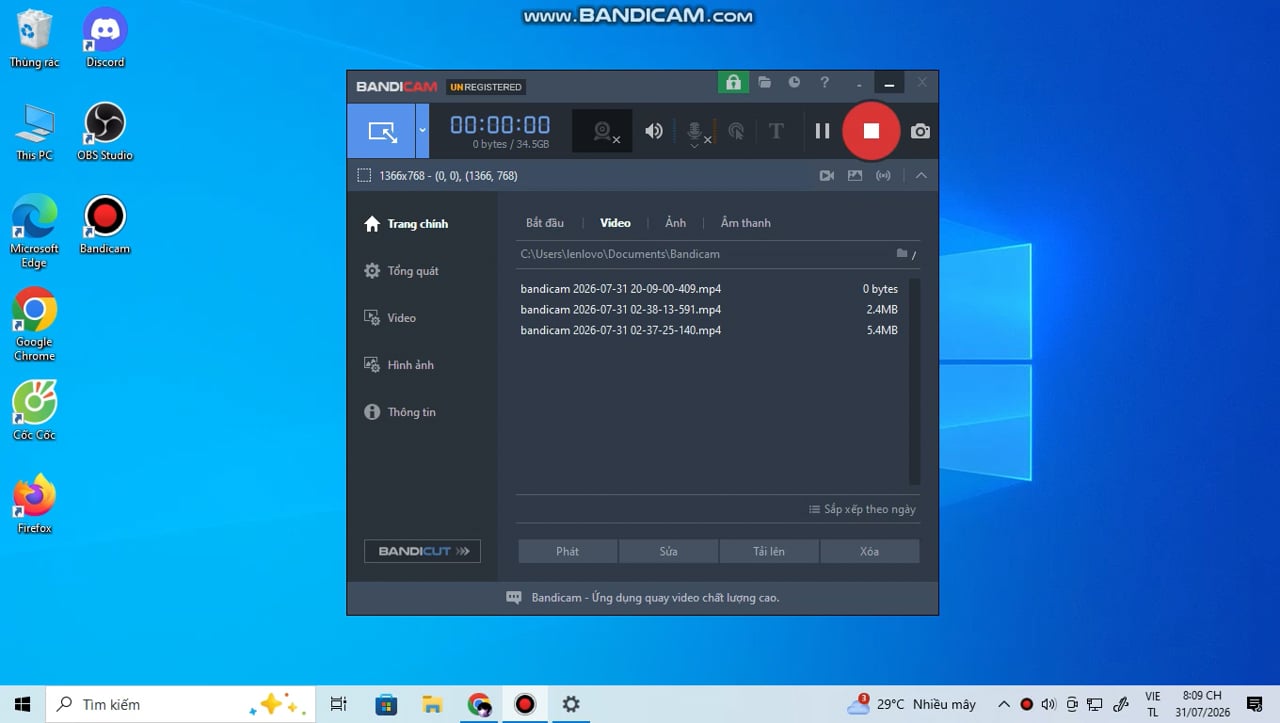Open Microsoft Store from the taskbar
This screenshot has height=723, width=1280.
(386, 704)
